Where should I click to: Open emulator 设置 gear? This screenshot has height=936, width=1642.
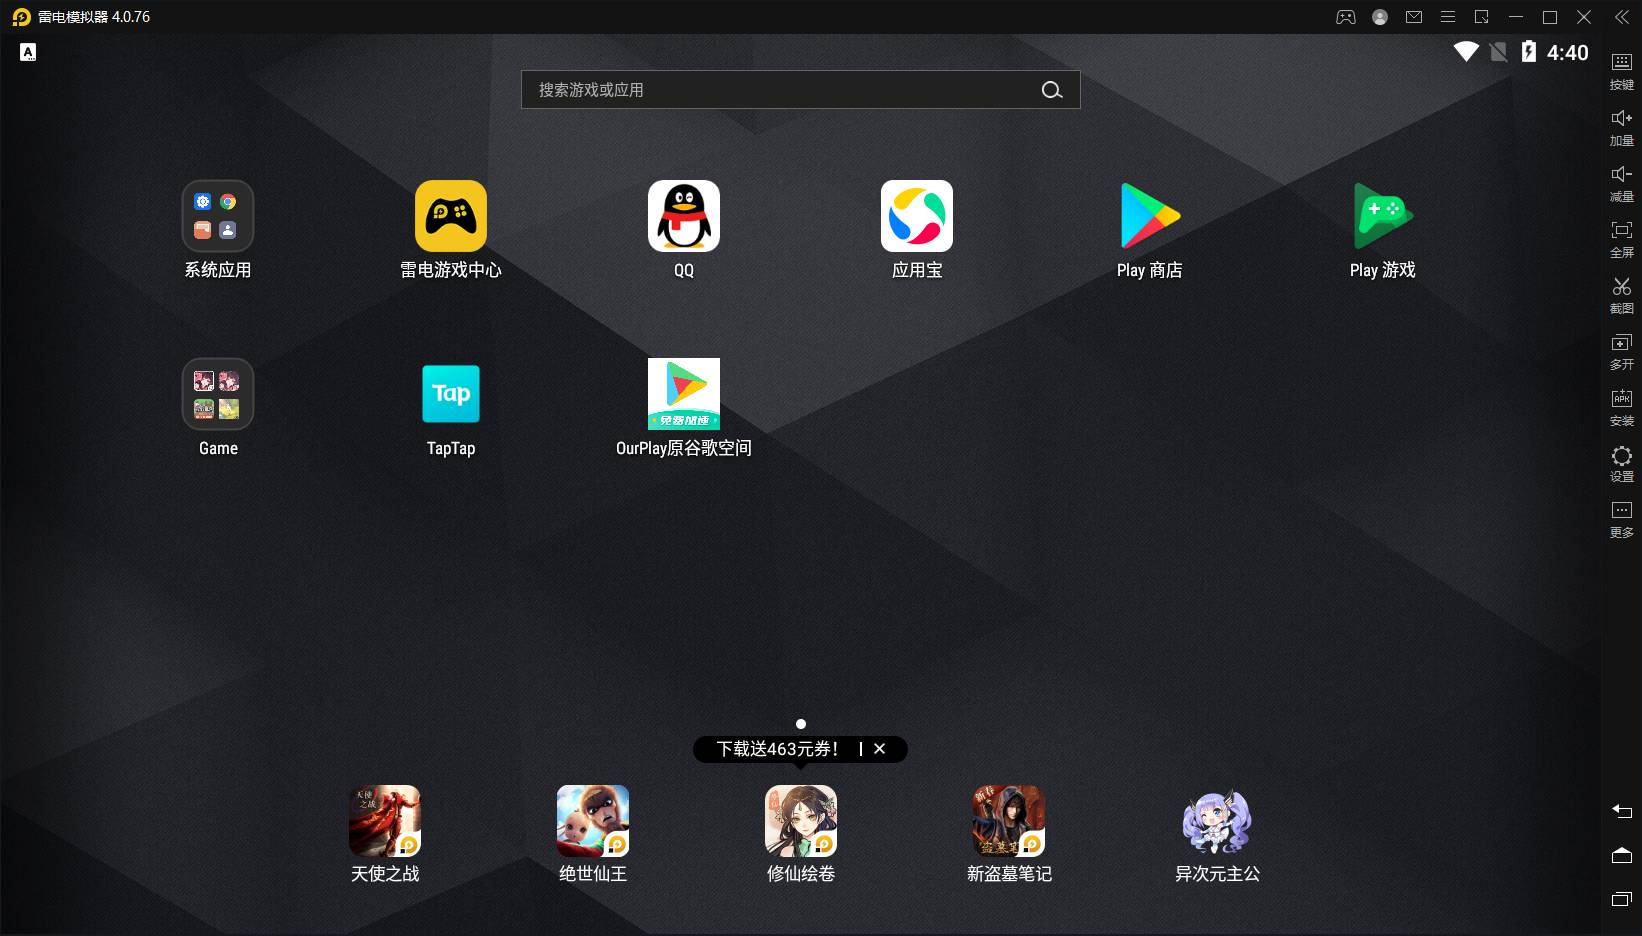(x=1622, y=463)
